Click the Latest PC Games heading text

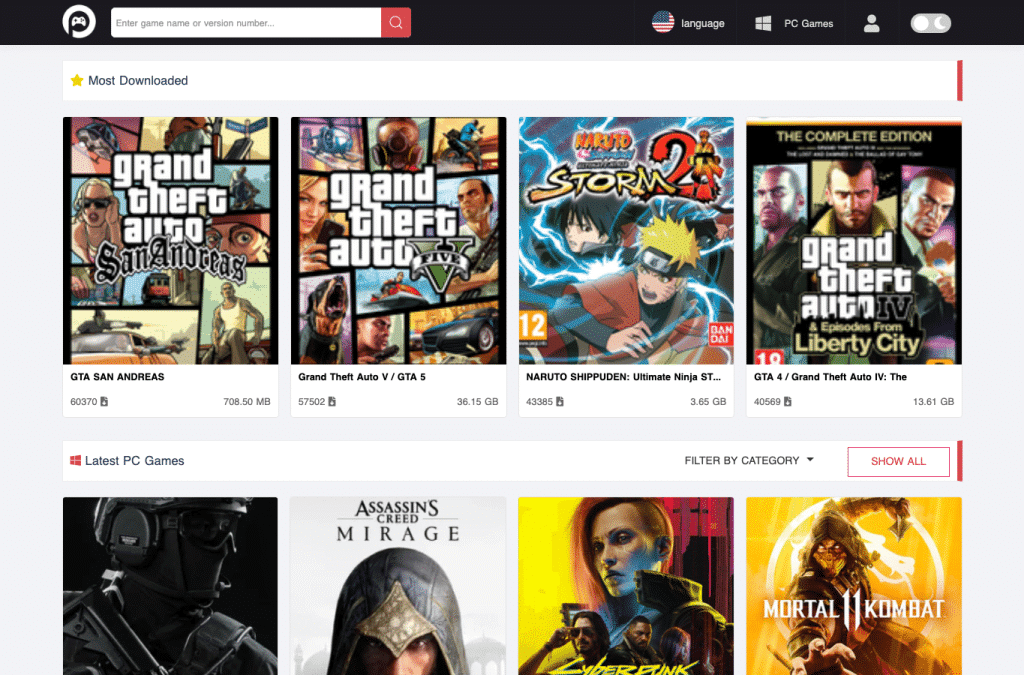point(135,460)
